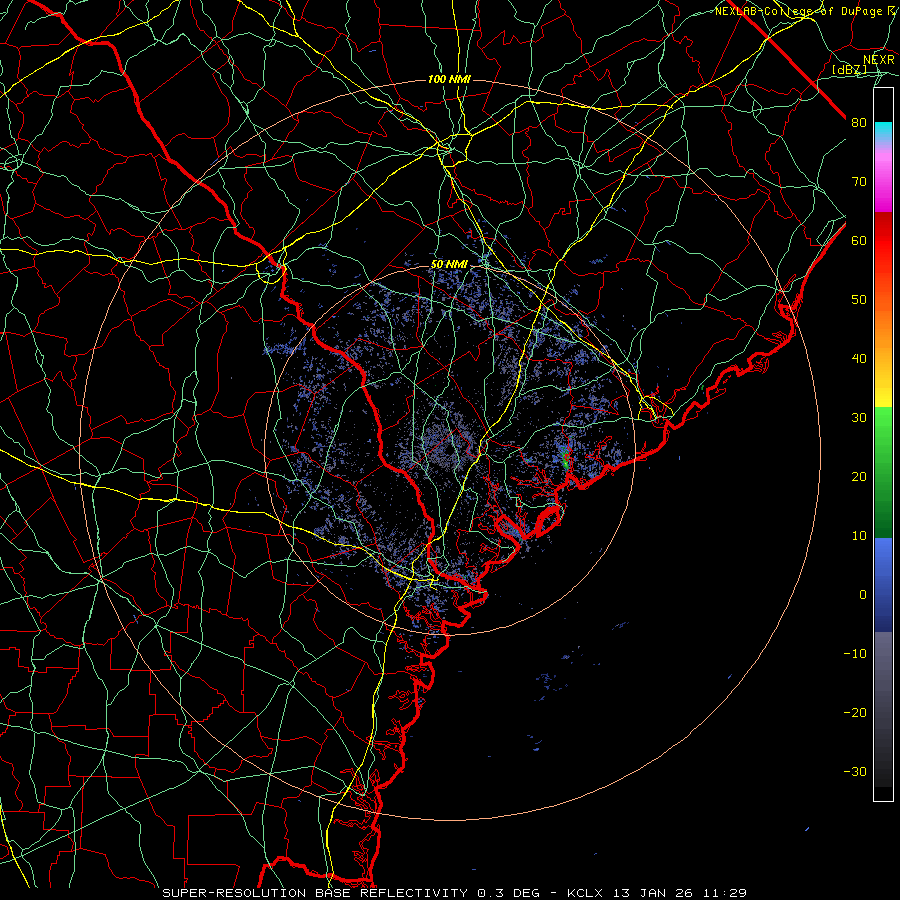This screenshot has height=900, width=900.
Task: Click the '50 NMI' range ring label
Action: coord(449,265)
